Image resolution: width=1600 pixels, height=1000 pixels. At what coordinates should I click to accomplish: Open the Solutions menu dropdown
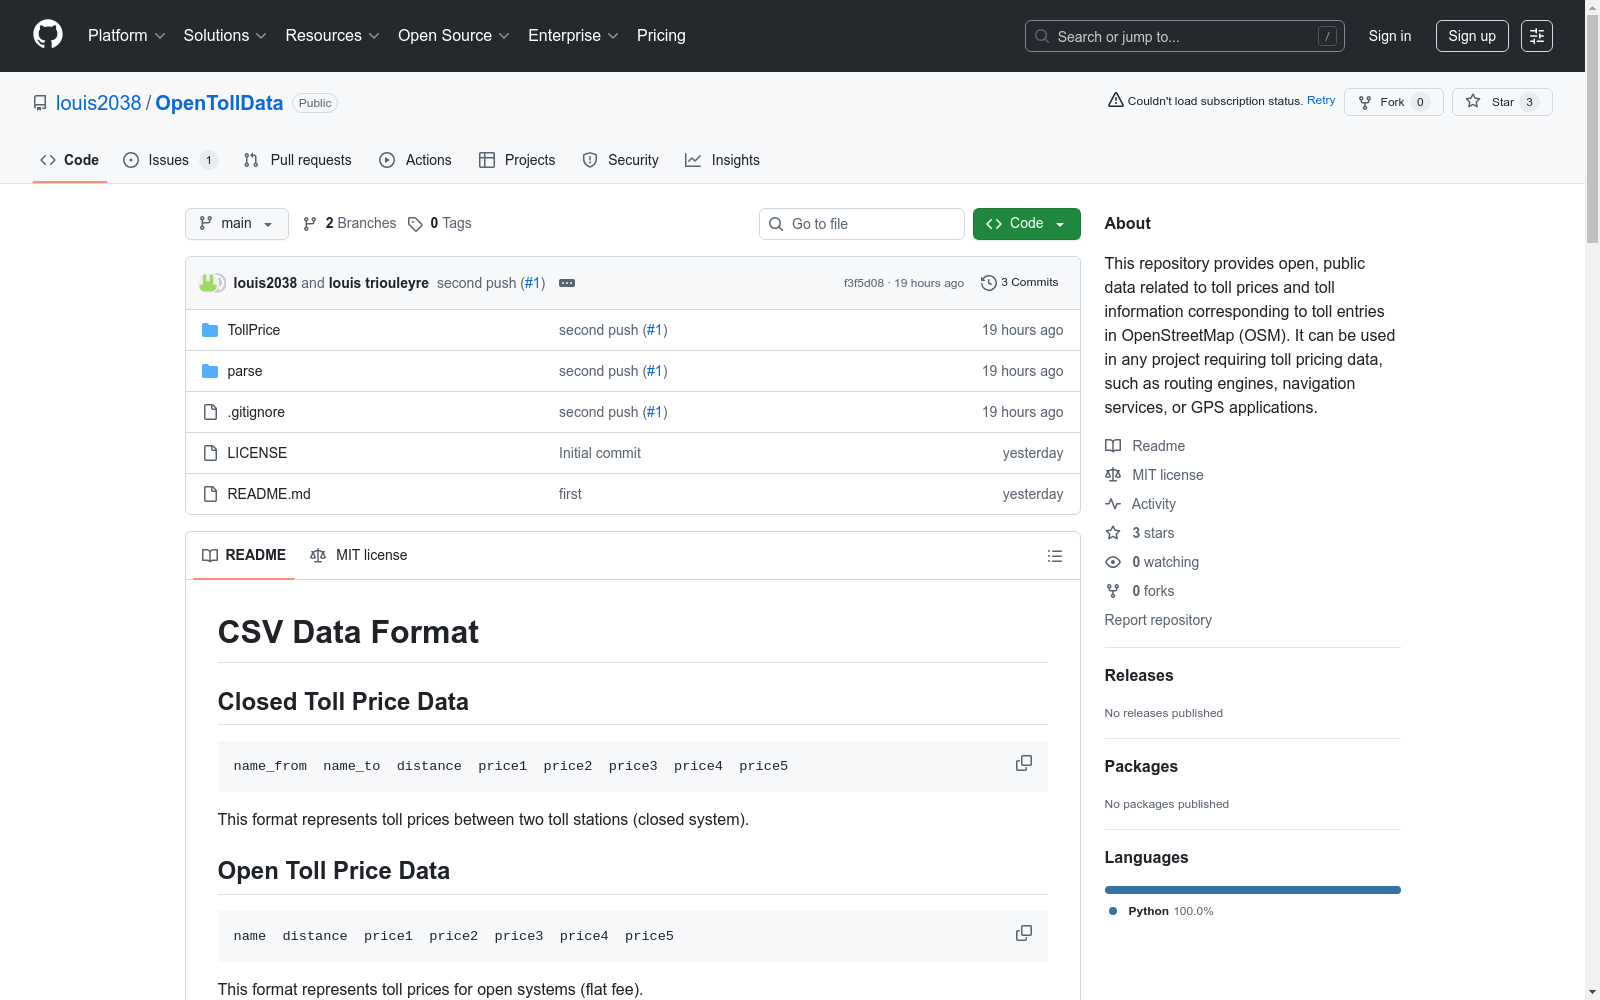[x=225, y=36]
